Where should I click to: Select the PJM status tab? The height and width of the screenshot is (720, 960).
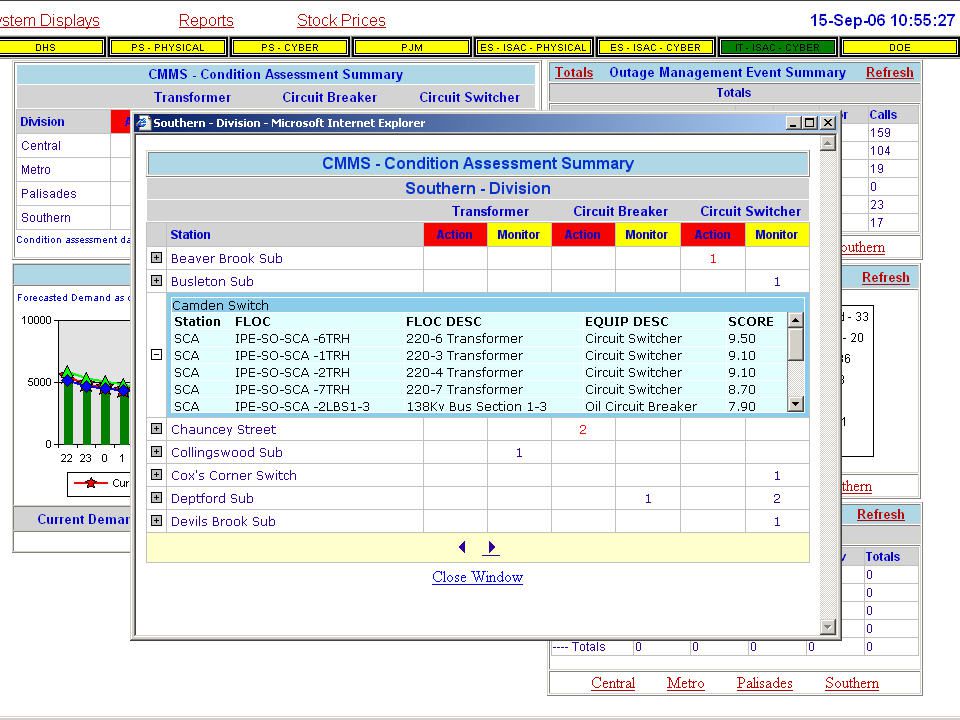click(x=412, y=47)
